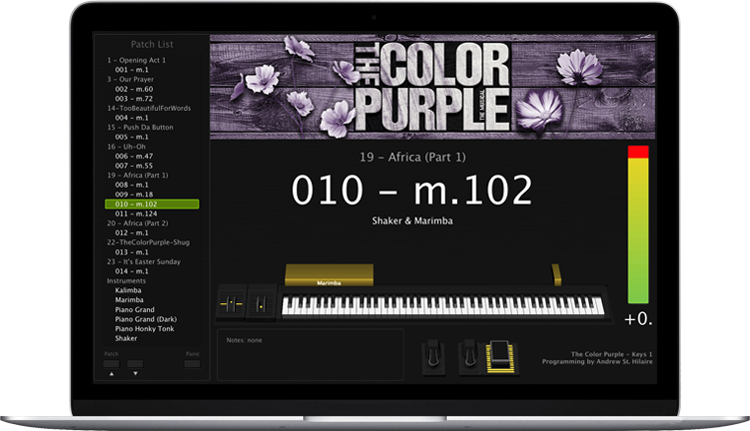
Task: Select set 20 - Africa (Part 2)
Action: click(x=138, y=223)
